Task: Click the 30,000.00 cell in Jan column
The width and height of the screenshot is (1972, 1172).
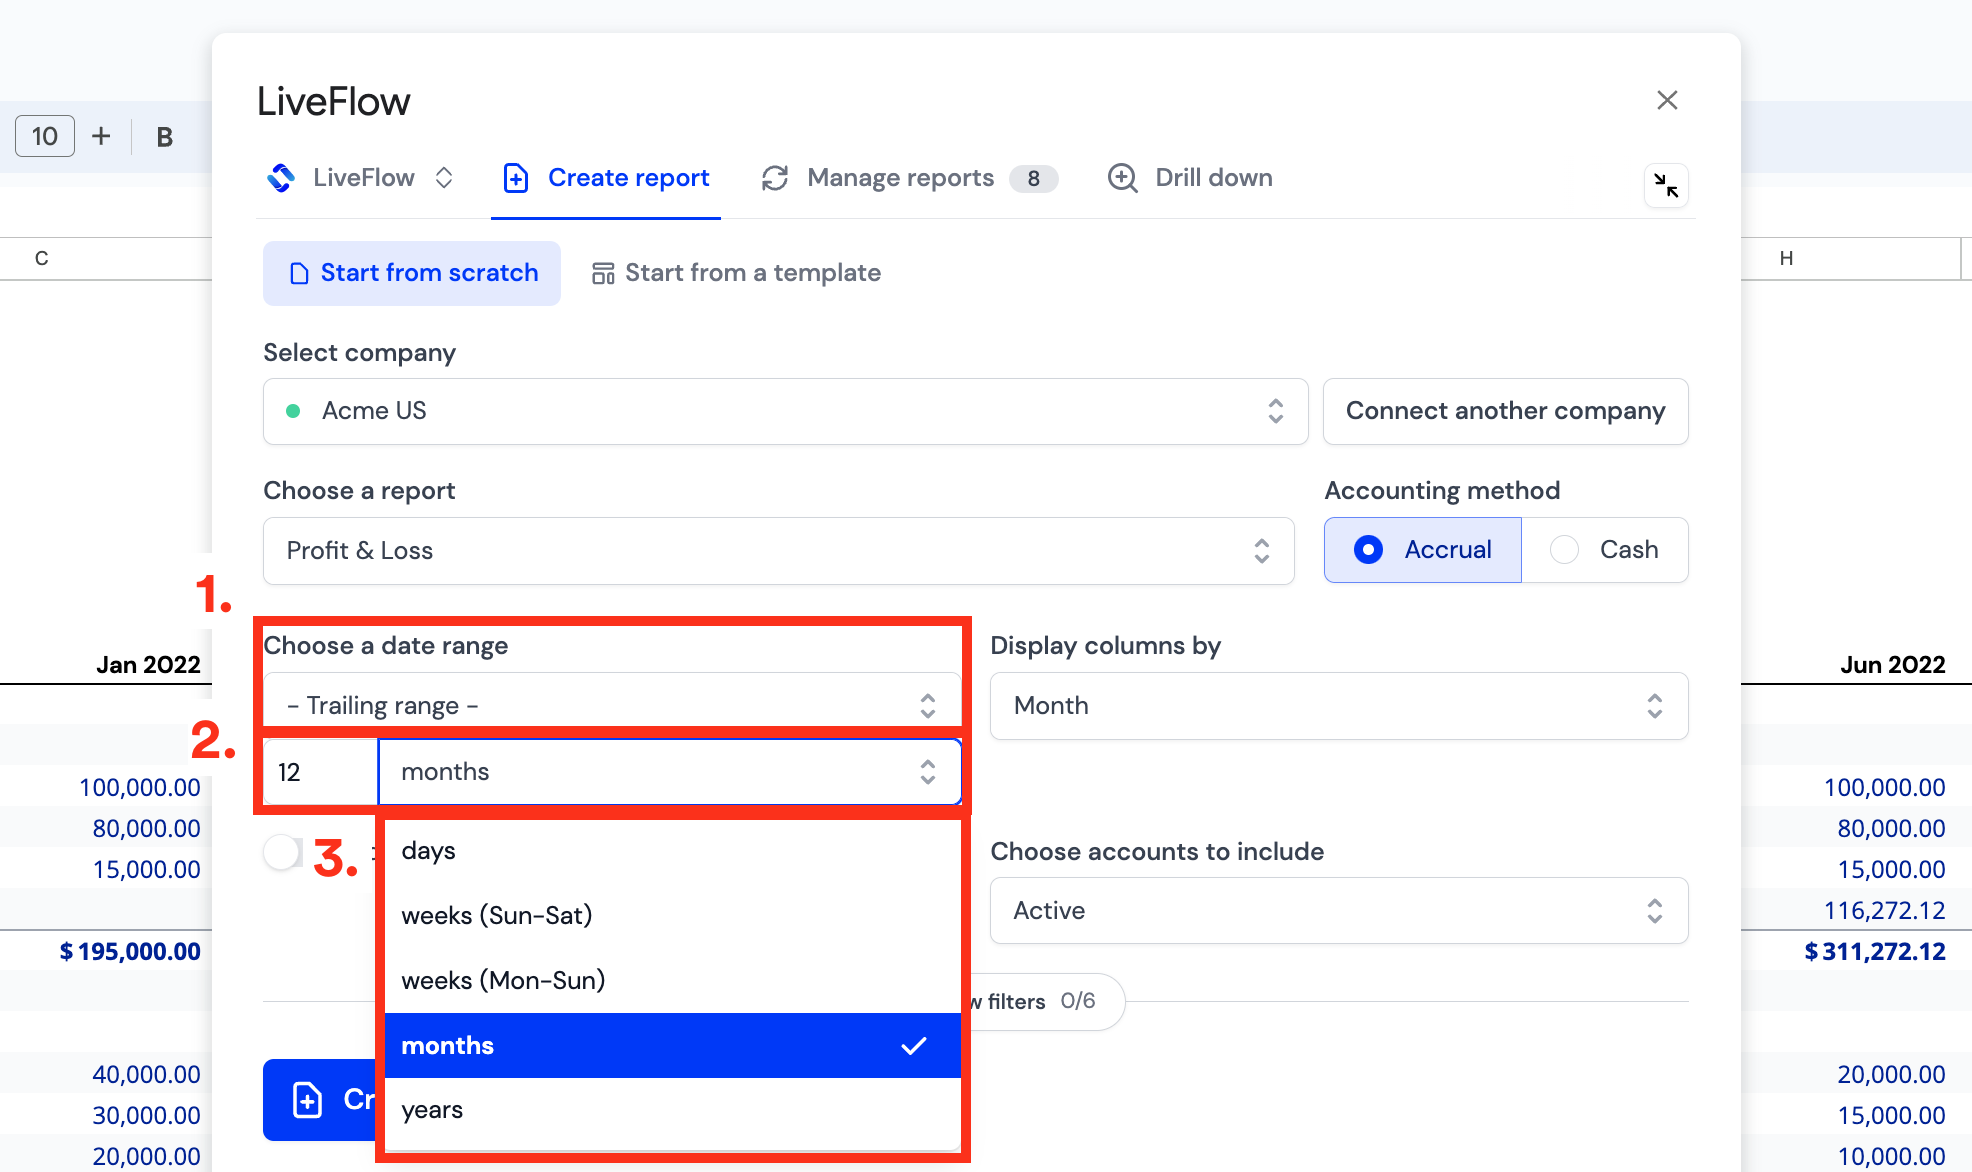Action: pos(146,1116)
